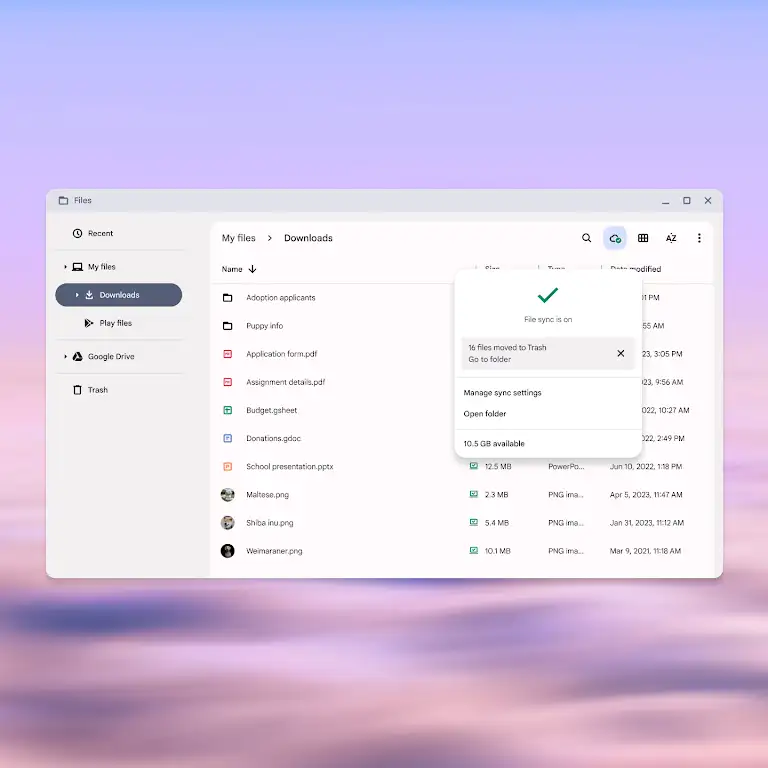Image resolution: width=768 pixels, height=768 pixels.
Task: Click the Donations.gdoc document icon
Action: (228, 438)
